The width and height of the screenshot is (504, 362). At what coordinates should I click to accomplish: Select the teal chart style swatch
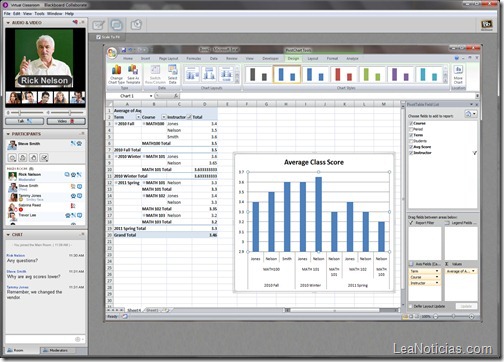coord(428,74)
